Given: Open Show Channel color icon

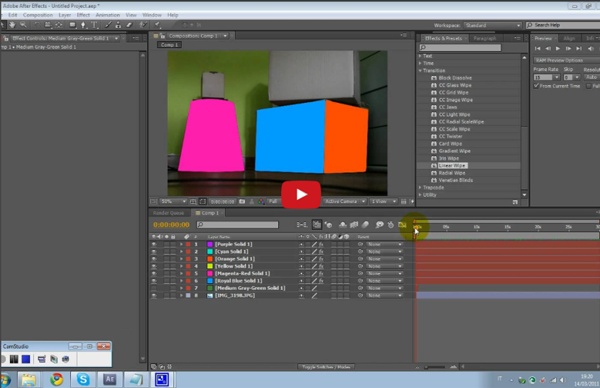Looking at the screenshot, I should (x=261, y=201).
